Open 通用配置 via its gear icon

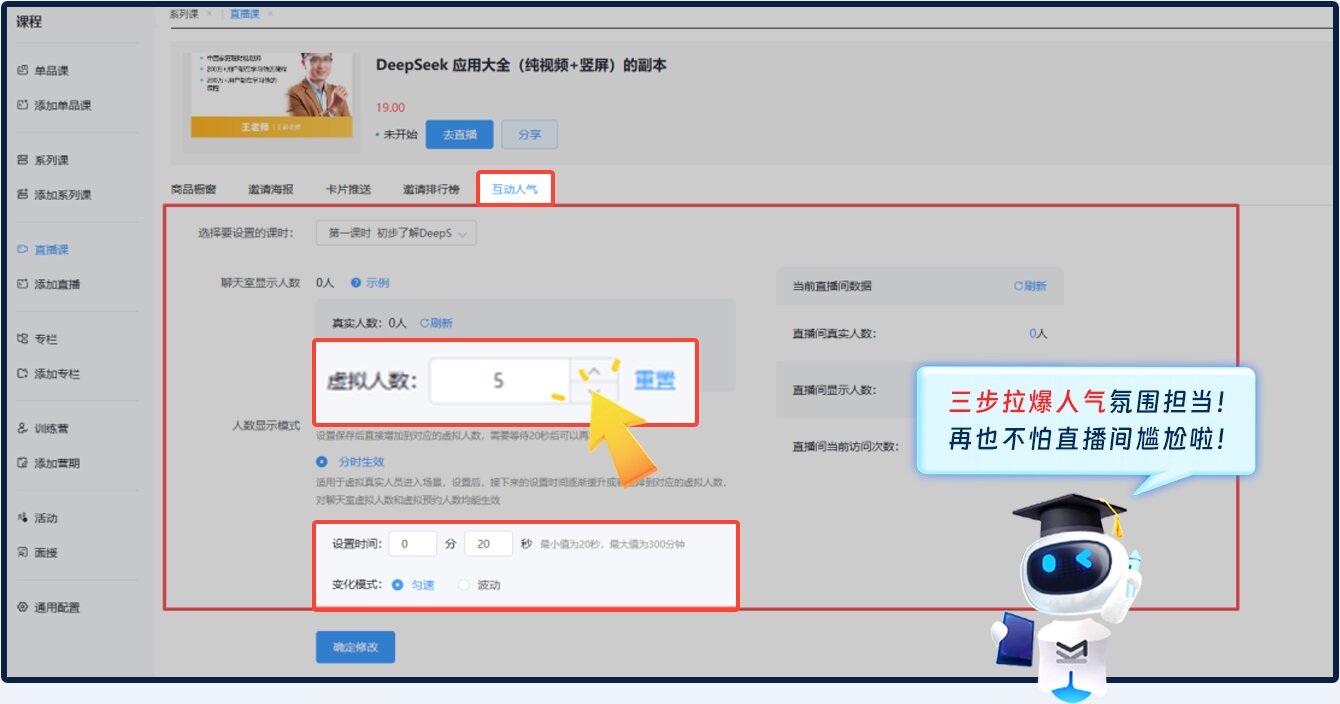click(23, 607)
